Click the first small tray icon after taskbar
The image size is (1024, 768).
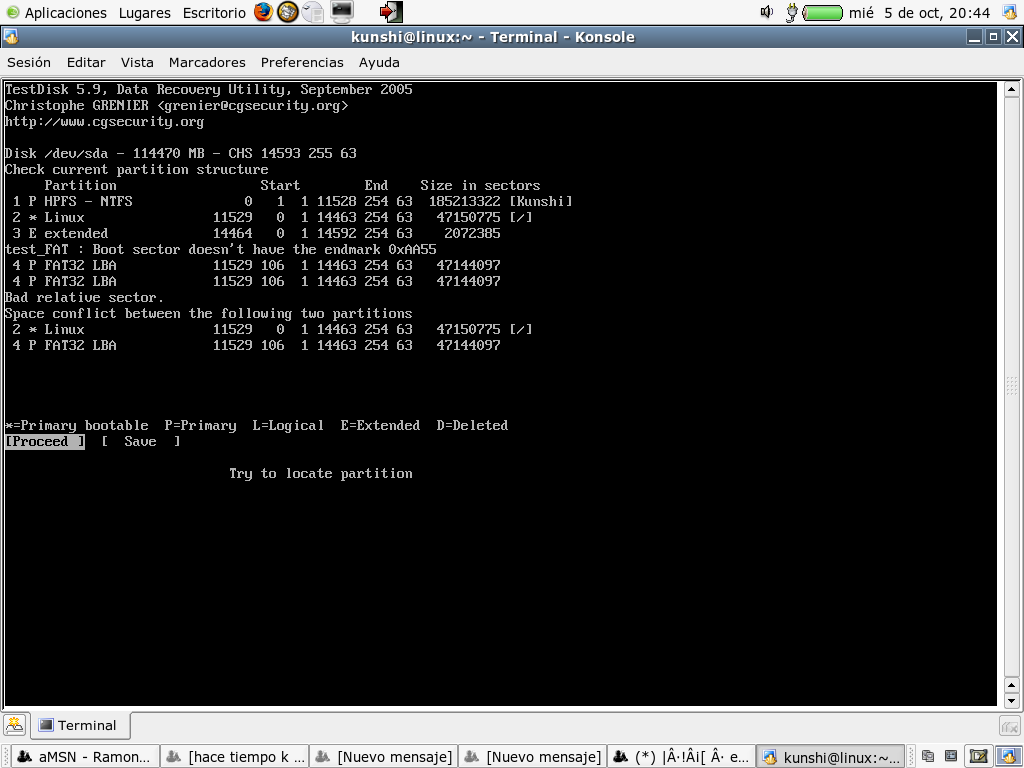pyautogui.click(x=927, y=756)
